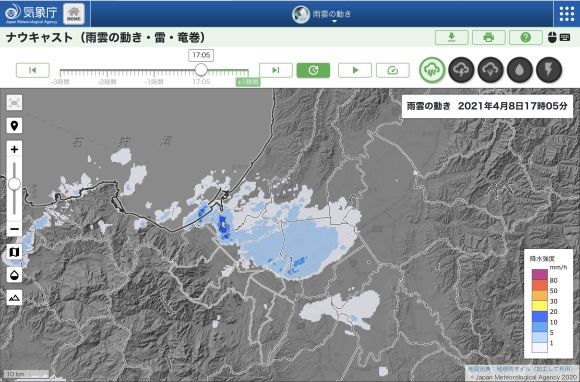Select the water drop rainfall layer
The width and height of the screenshot is (580, 382).
click(x=519, y=70)
